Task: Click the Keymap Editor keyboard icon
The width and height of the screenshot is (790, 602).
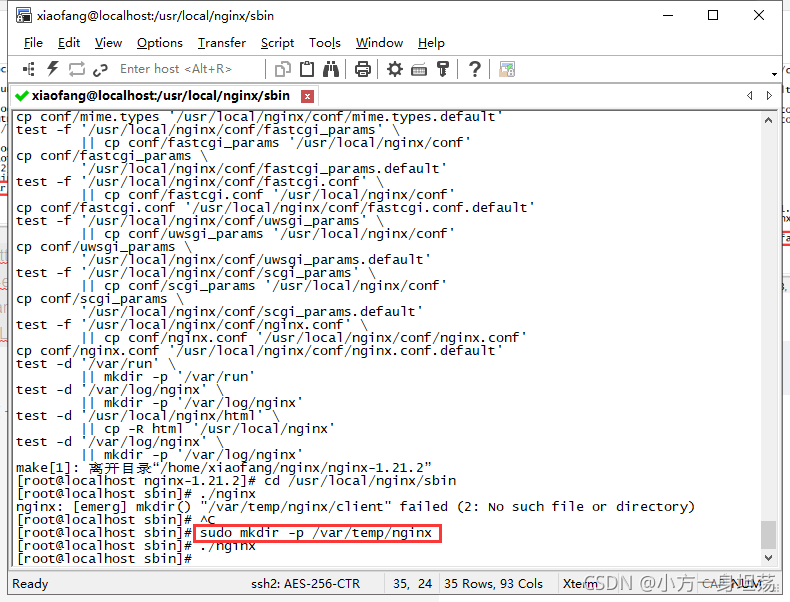Action: coord(419,70)
